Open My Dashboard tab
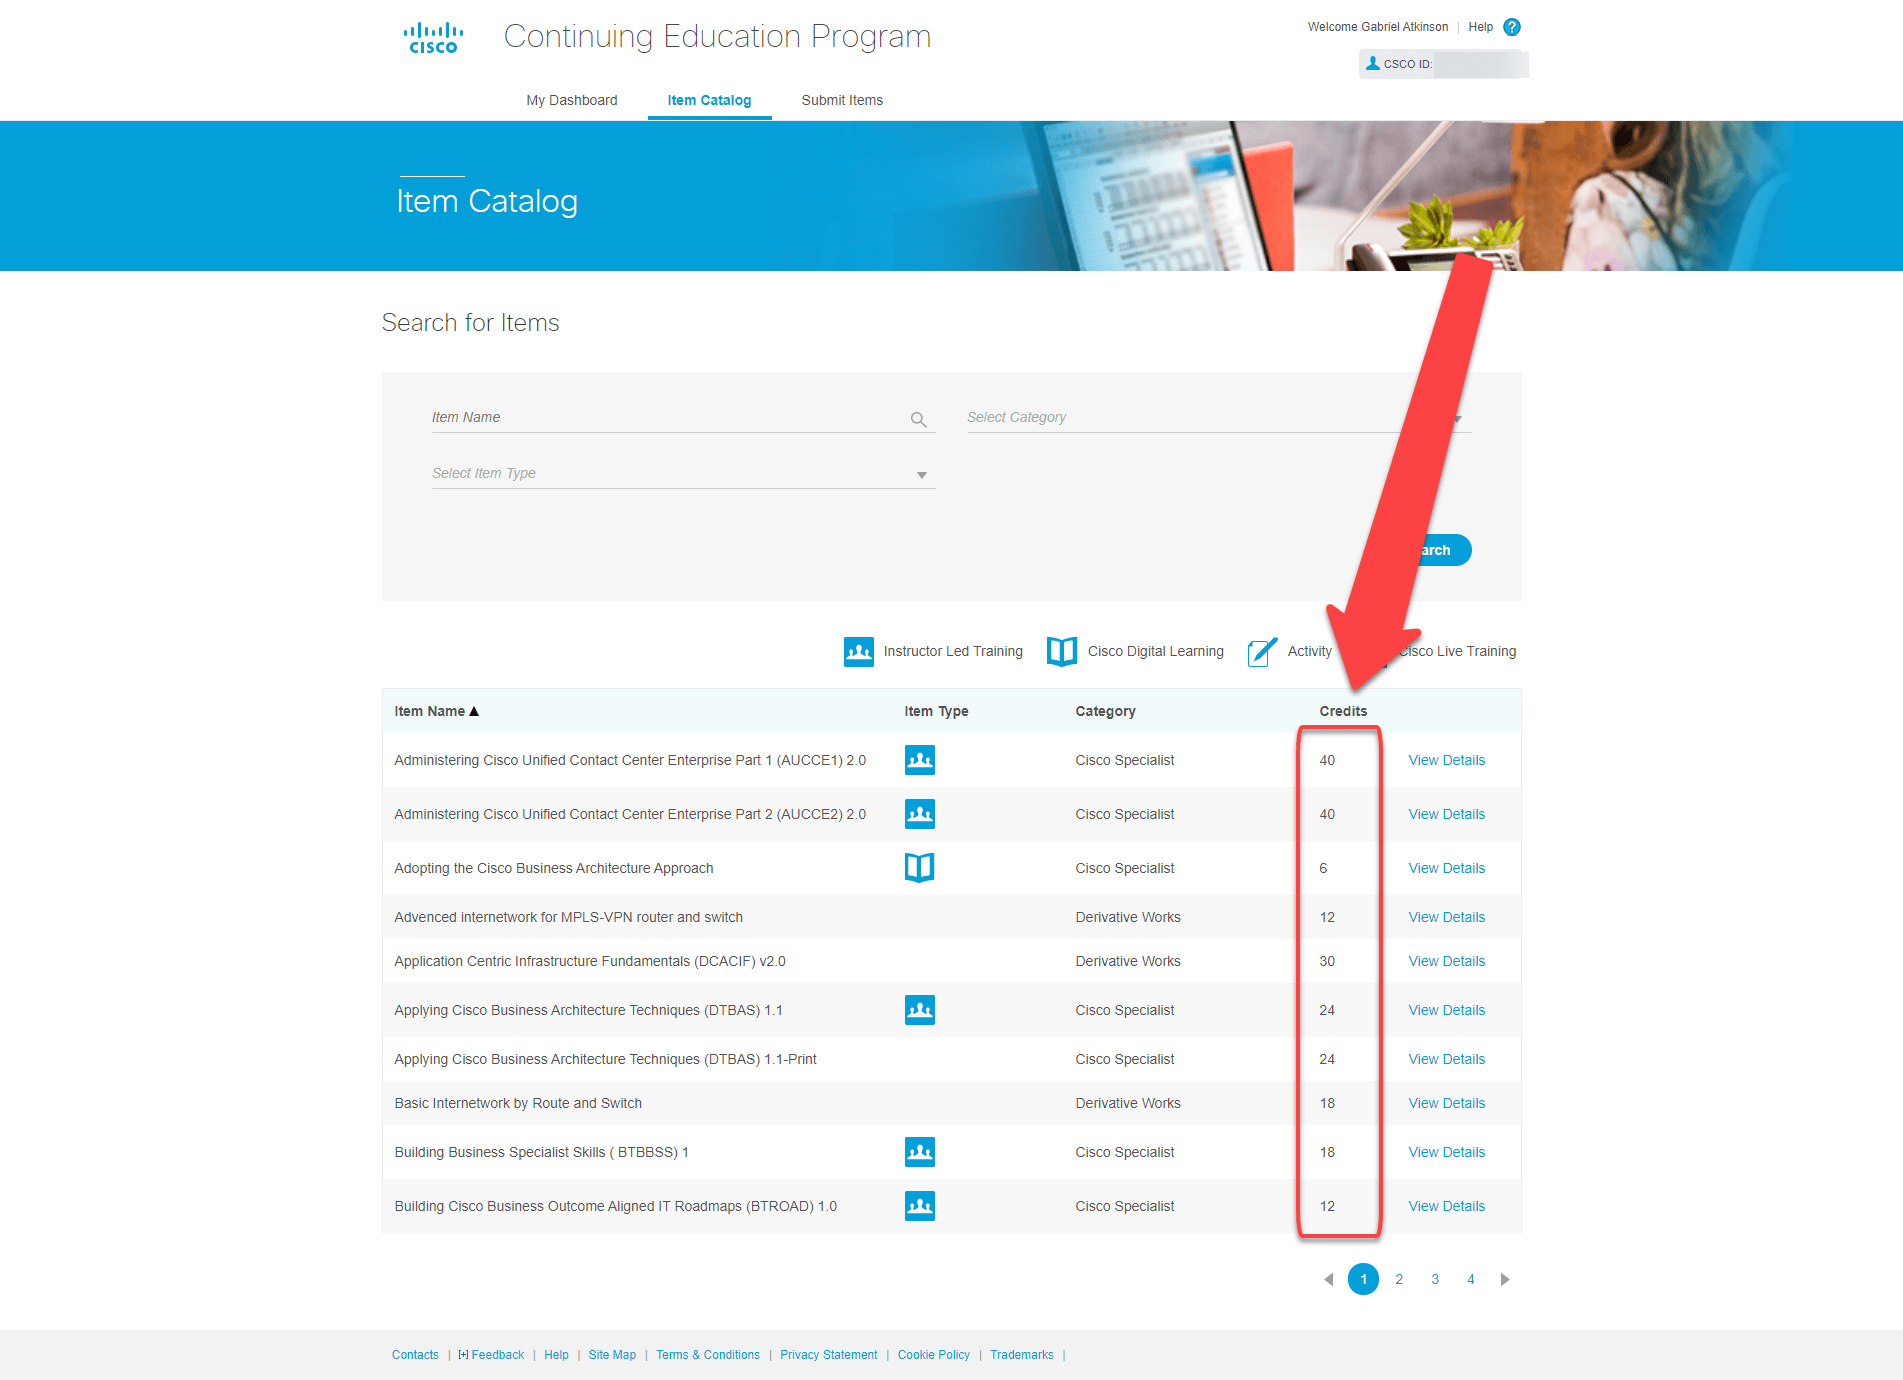 coord(572,100)
